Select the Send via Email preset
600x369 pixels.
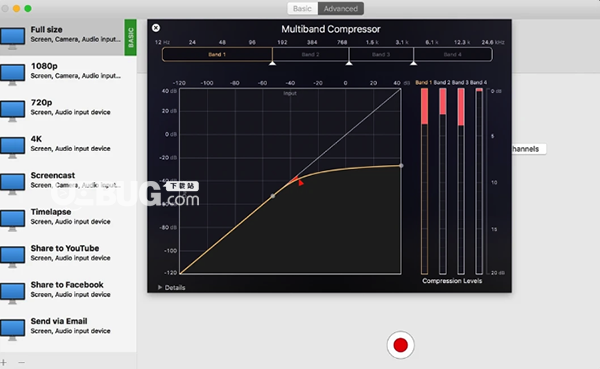(68, 326)
